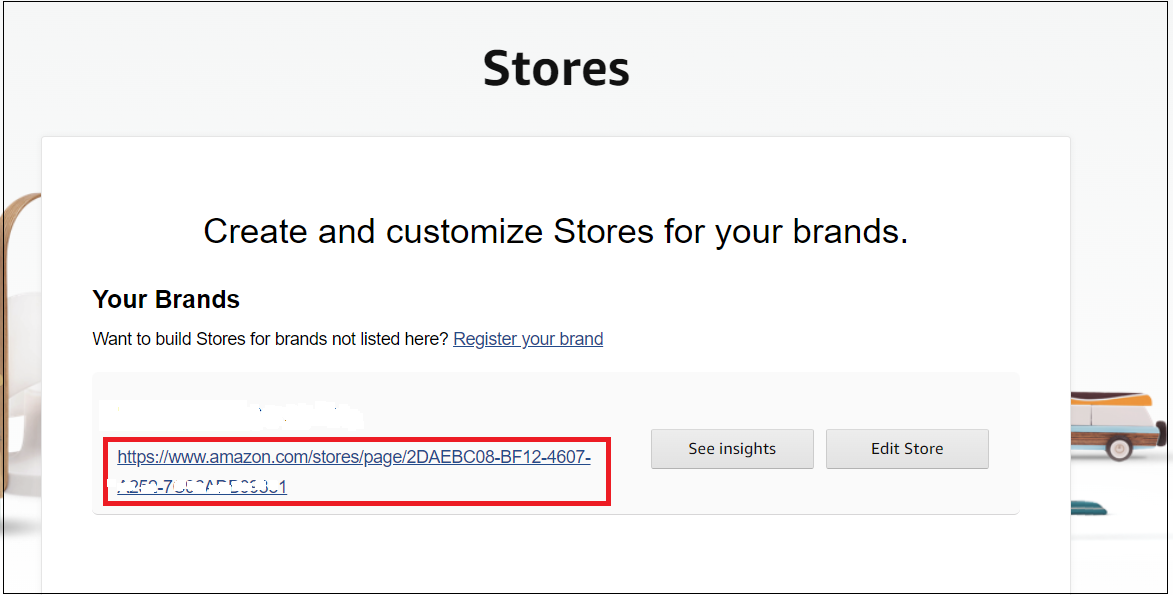1173x595 pixels.
Task: Click 'Create and customize Stores for your brands.' text
Action: pyautogui.click(x=556, y=231)
